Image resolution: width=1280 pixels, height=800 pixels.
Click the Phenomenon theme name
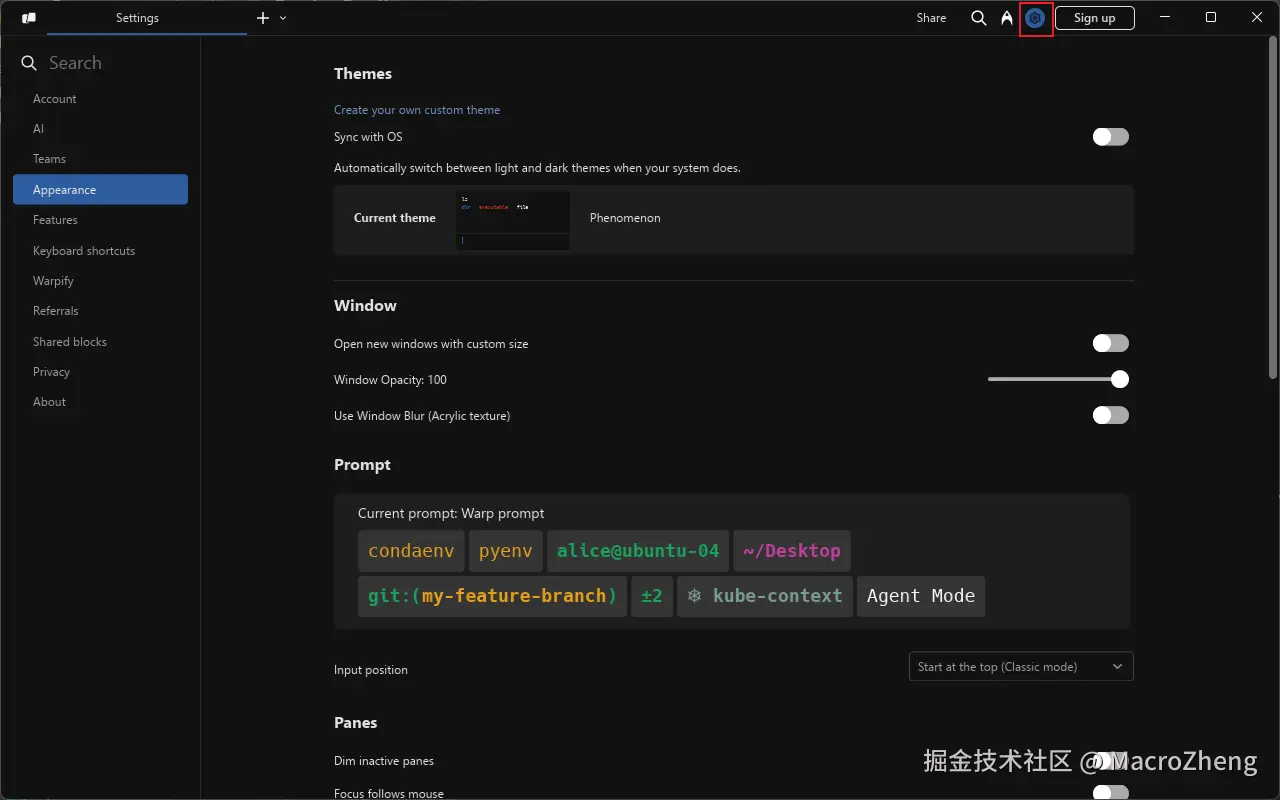[x=625, y=218]
